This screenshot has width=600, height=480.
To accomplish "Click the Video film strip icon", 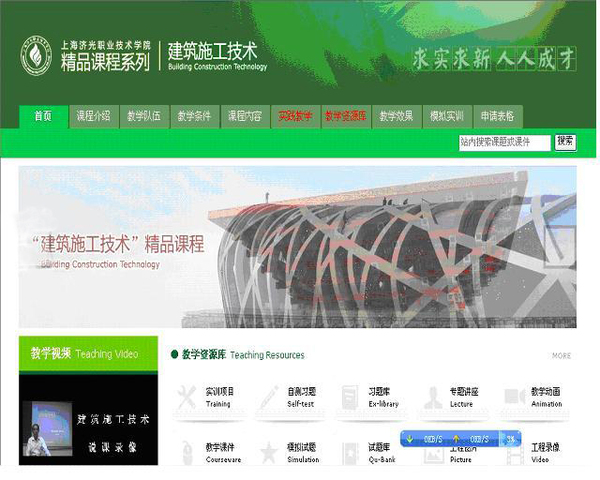I will pyautogui.click(x=515, y=454).
